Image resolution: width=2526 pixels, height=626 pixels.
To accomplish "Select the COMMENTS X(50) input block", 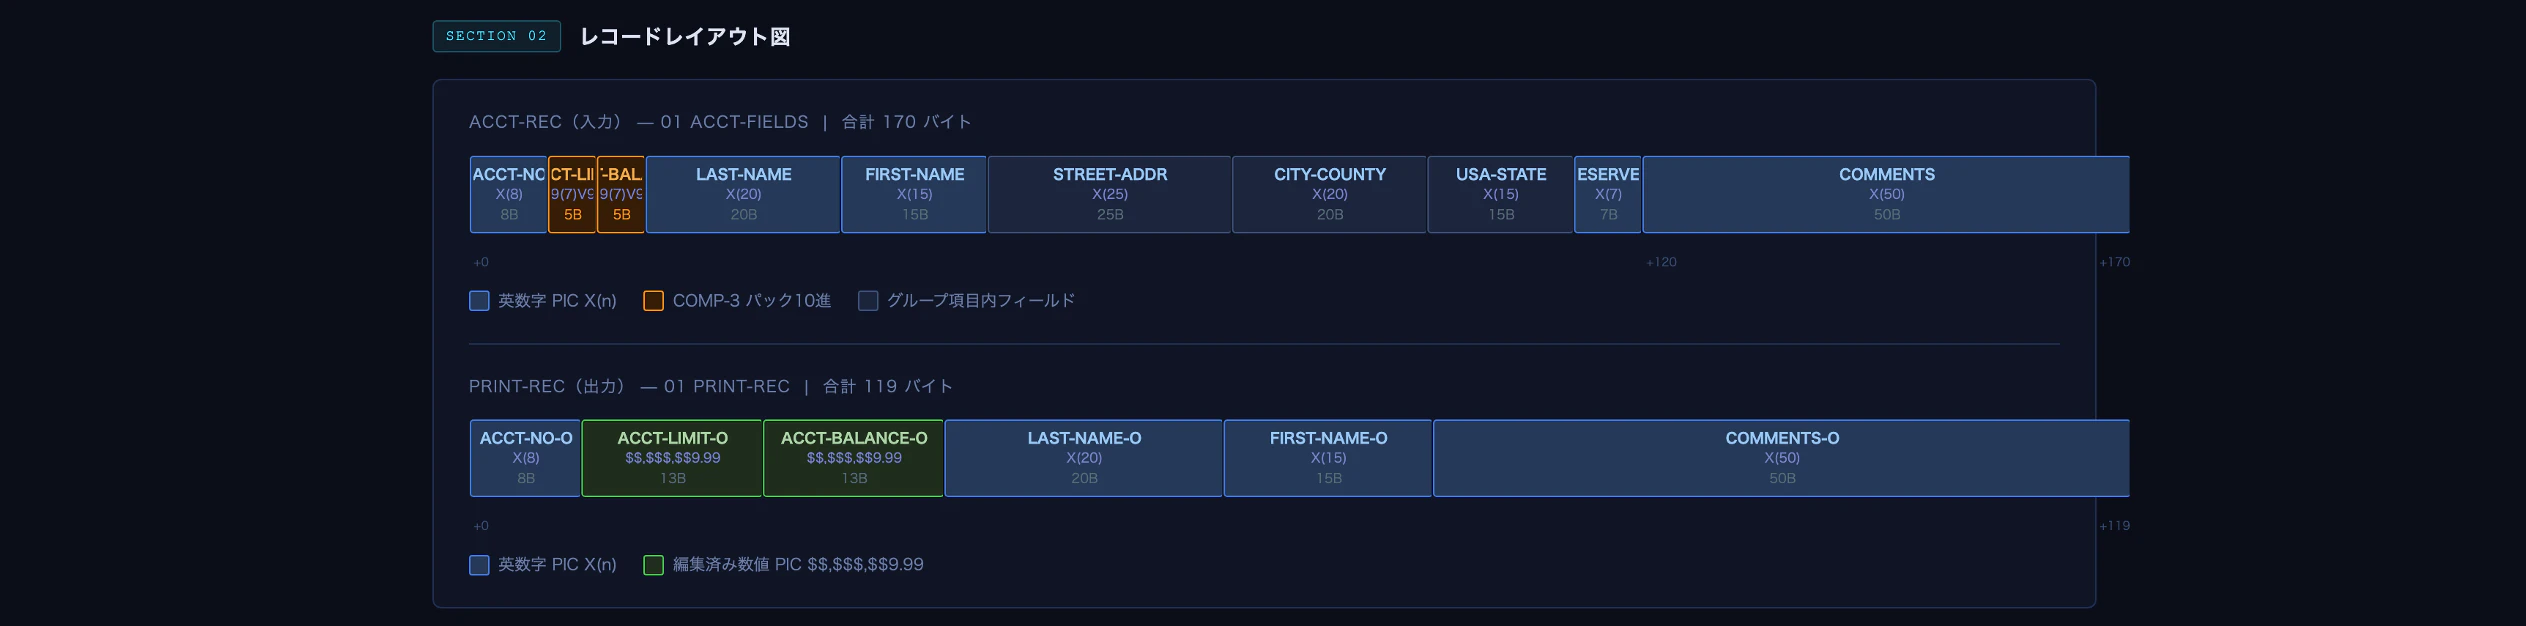I will click(x=1886, y=194).
